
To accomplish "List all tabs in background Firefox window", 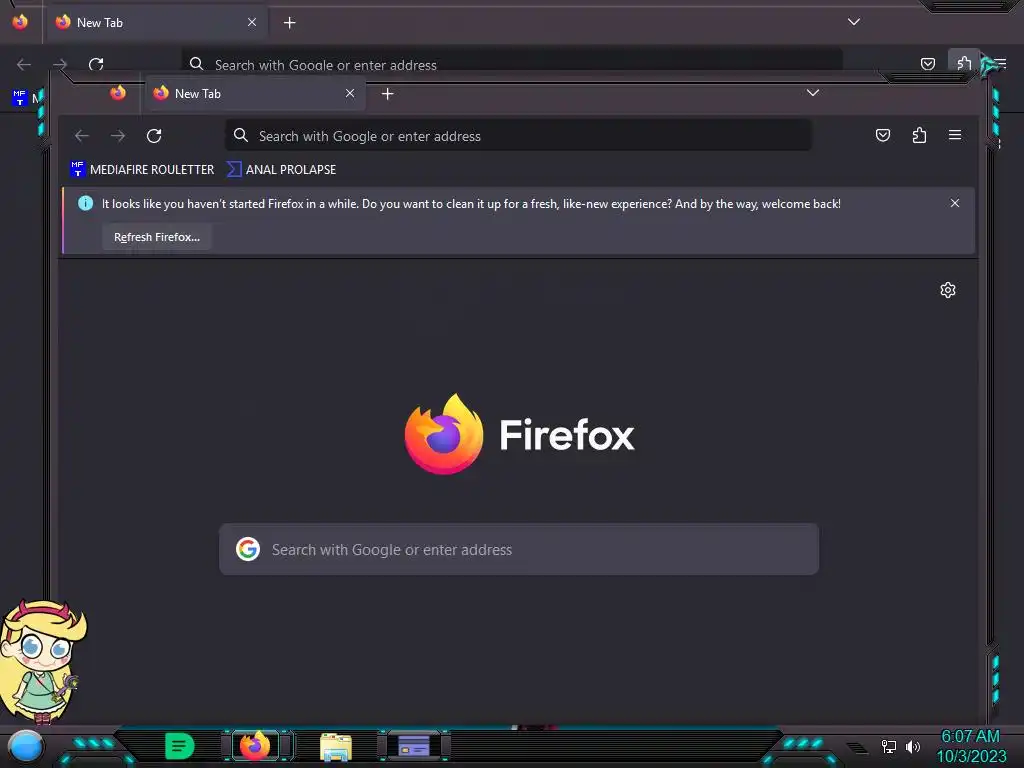I will (x=854, y=22).
